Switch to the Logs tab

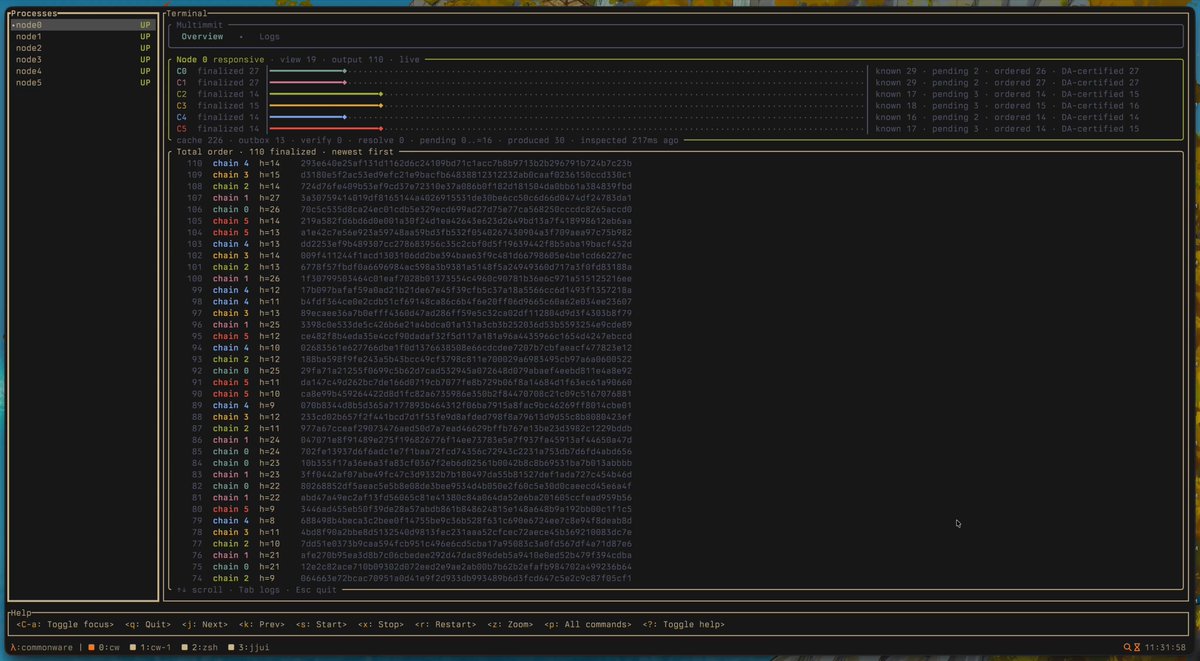(270, 37)
